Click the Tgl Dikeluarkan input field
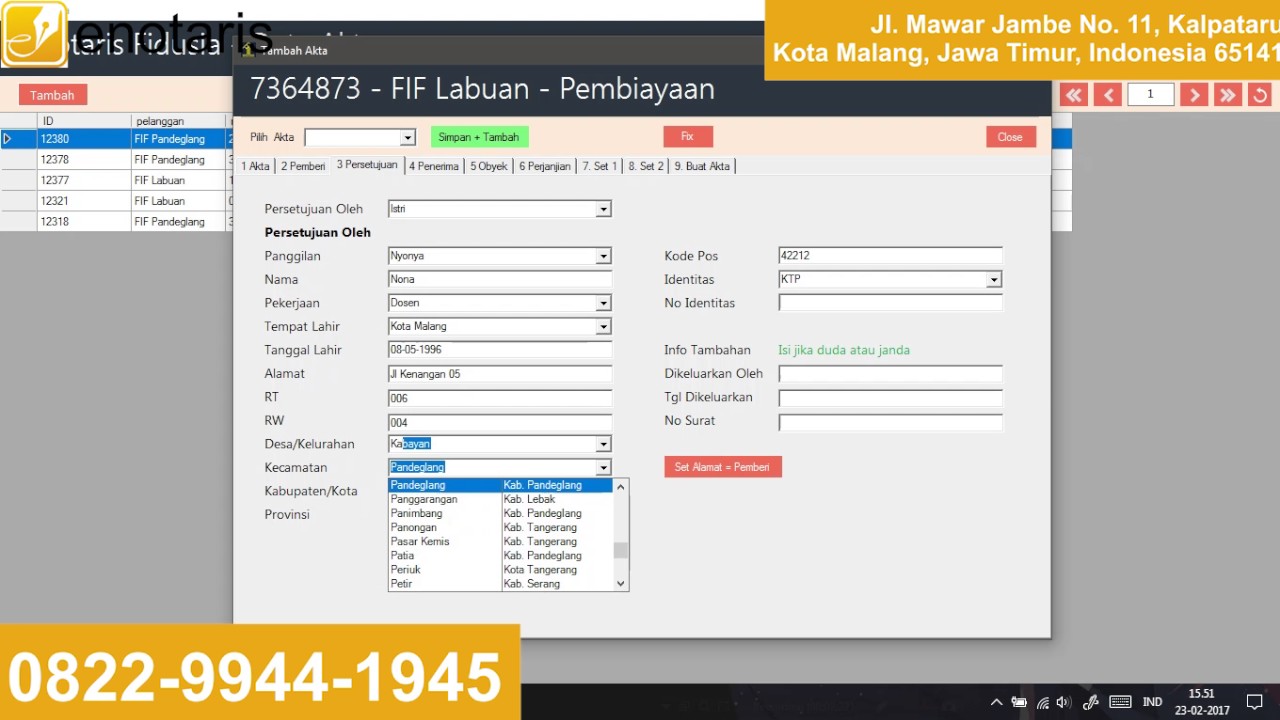 coord(890,397)
